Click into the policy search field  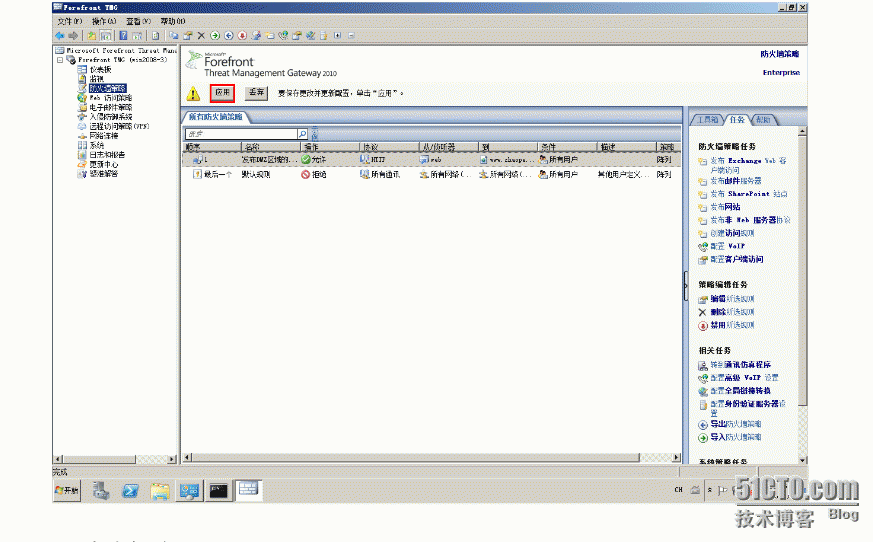(x=241, y=134)
